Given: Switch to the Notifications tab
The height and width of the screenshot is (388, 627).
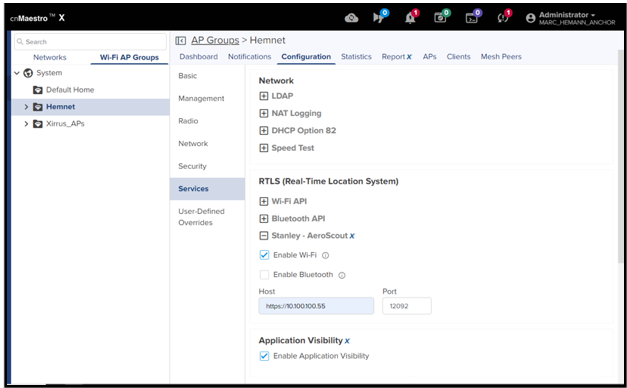Looking at the screenshot, I should pyautogui.click(x=250, y=57).
